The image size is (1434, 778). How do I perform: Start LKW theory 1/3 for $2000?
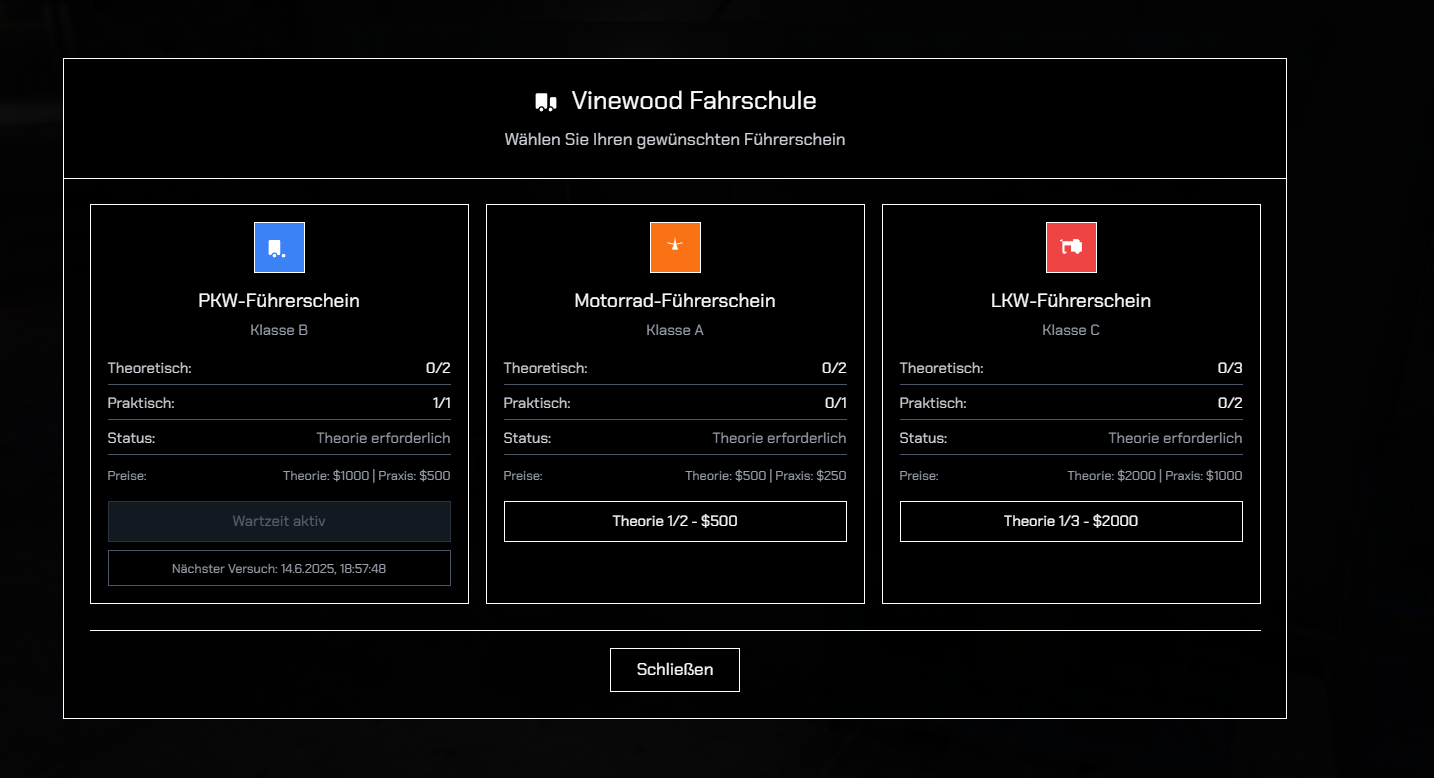(x=1071, y=521)
